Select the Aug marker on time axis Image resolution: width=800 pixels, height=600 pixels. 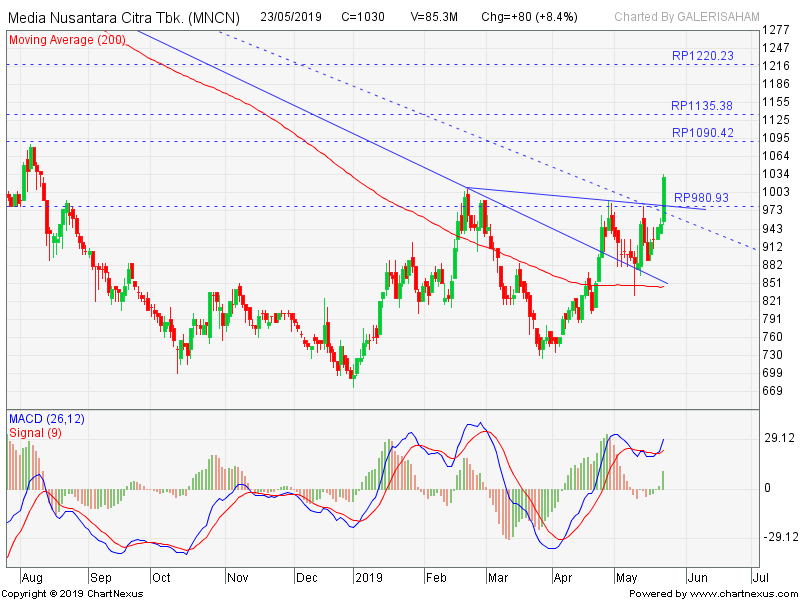click(x=32, y=577)
